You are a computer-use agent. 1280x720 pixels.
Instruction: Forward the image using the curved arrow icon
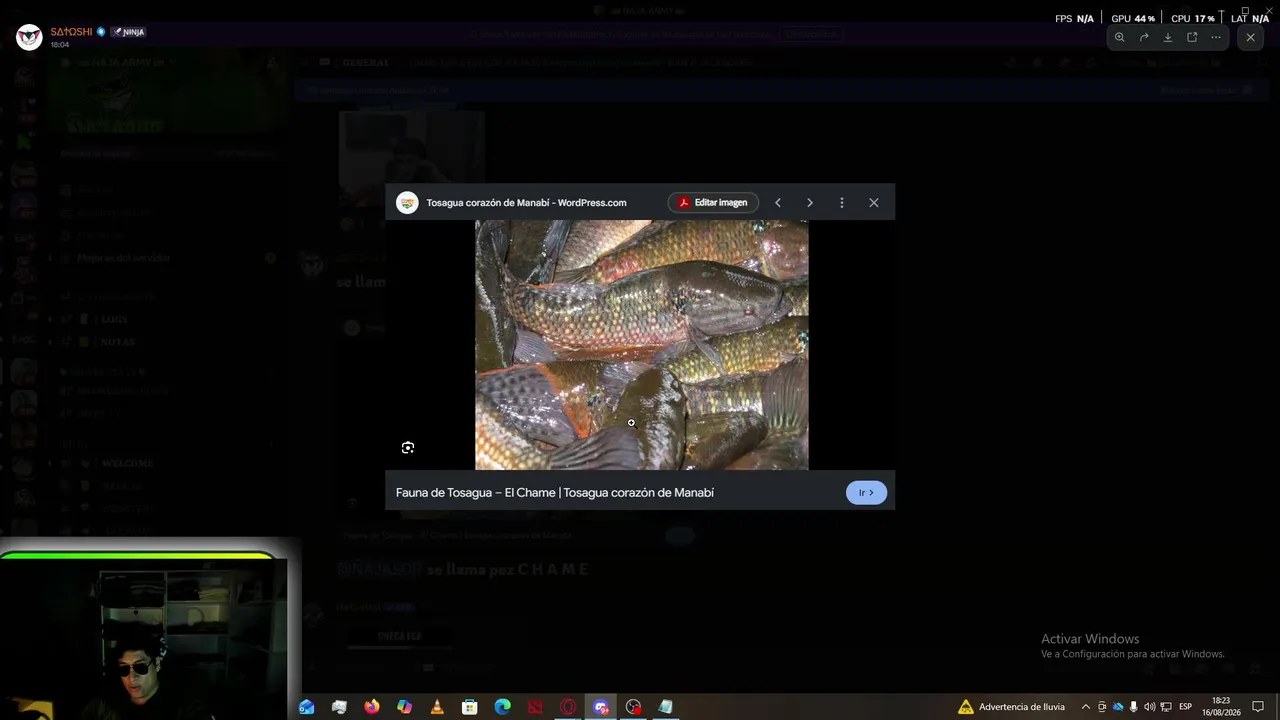1144,37
